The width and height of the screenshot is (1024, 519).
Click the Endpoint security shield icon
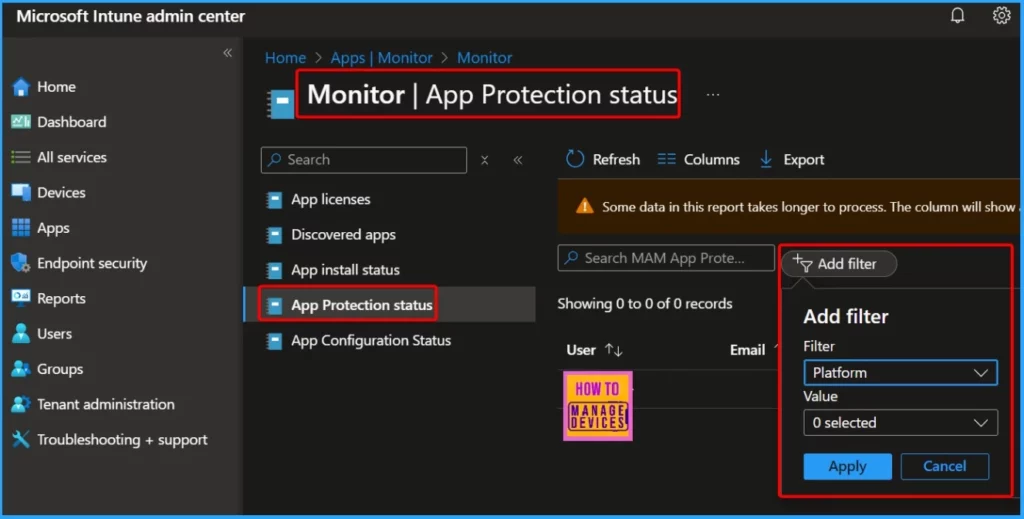21,262
